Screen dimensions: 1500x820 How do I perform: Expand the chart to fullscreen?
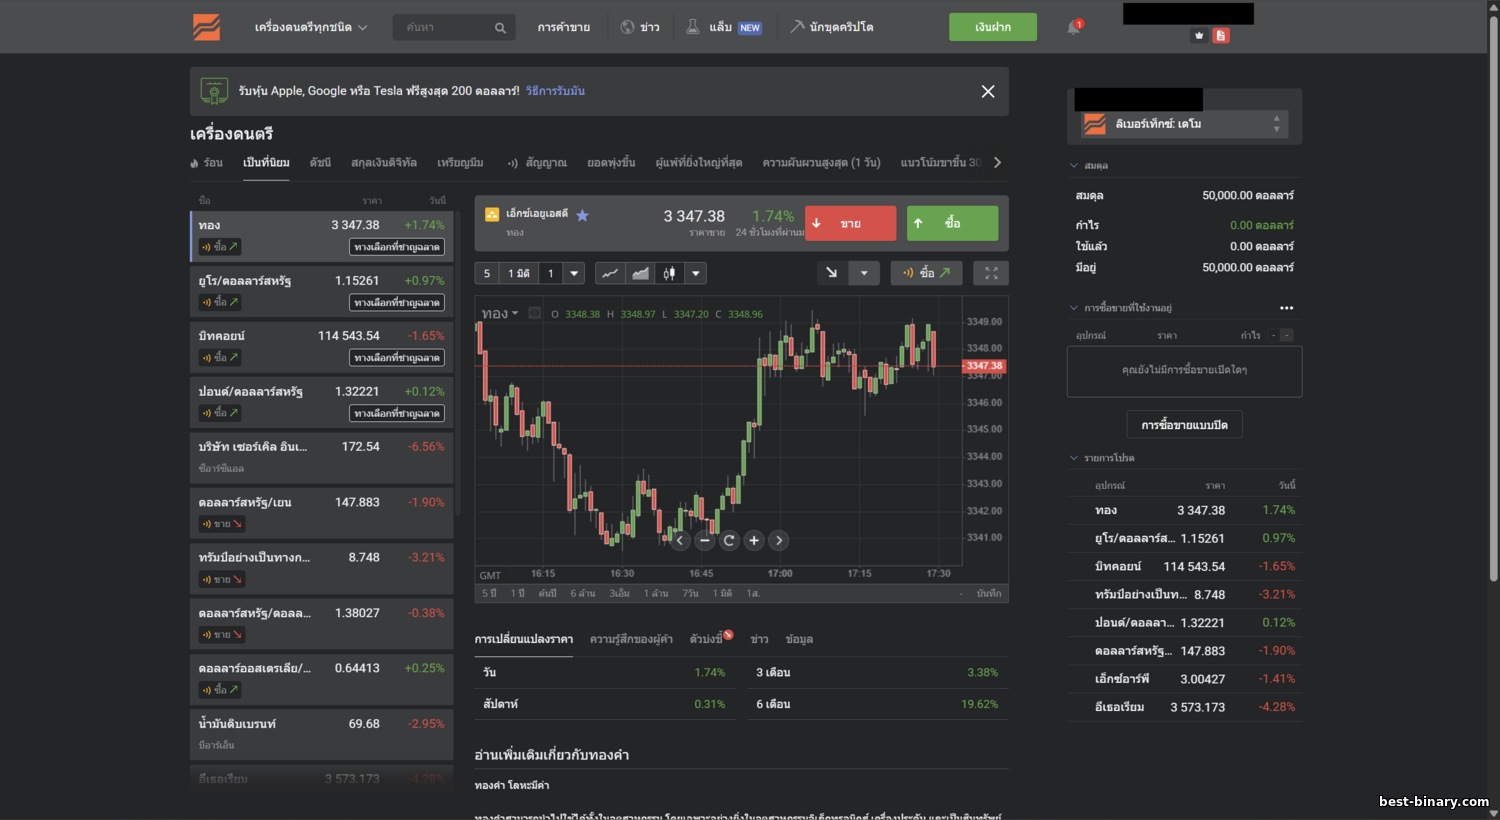pos(991,273)
